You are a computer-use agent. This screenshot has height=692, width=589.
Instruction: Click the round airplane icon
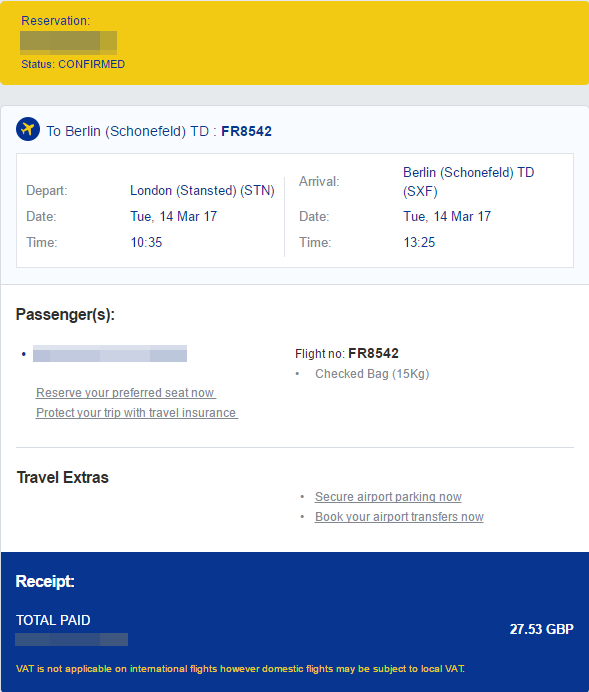[28, 129]
